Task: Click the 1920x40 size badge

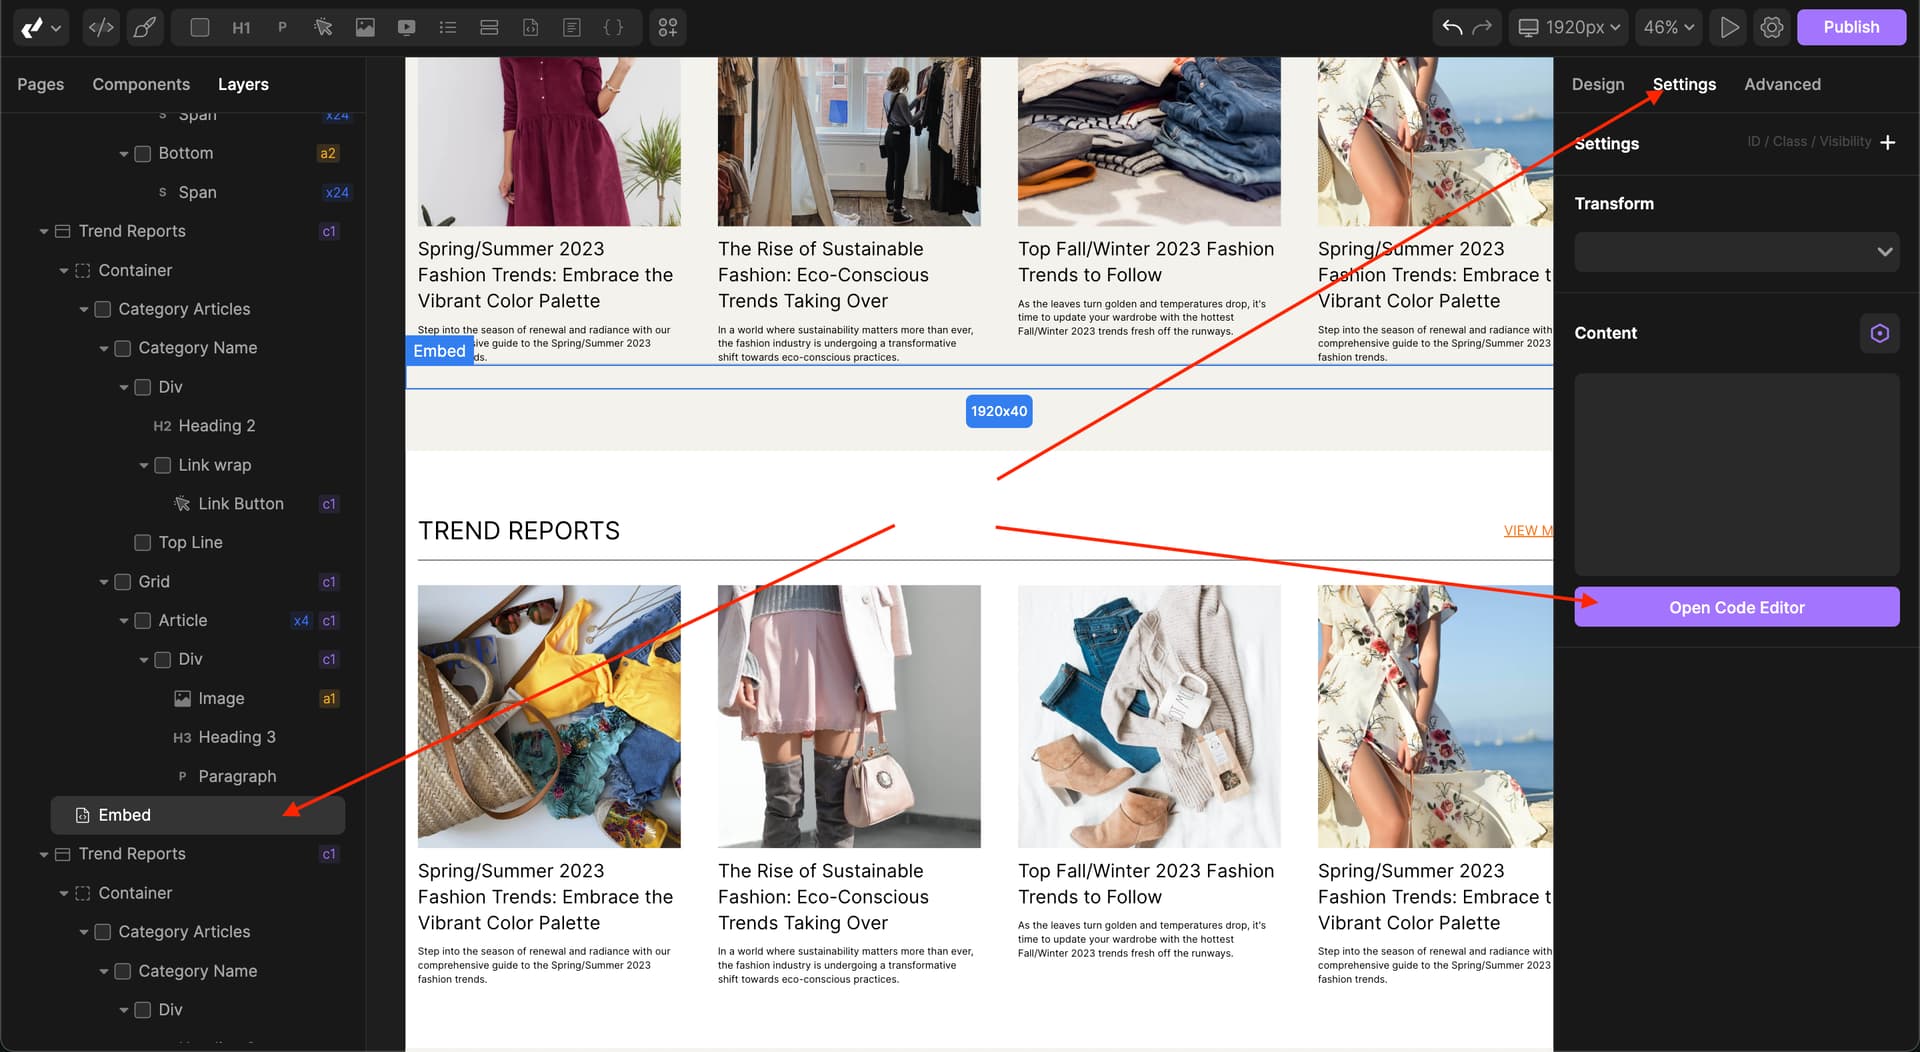Action: [998, 411]
